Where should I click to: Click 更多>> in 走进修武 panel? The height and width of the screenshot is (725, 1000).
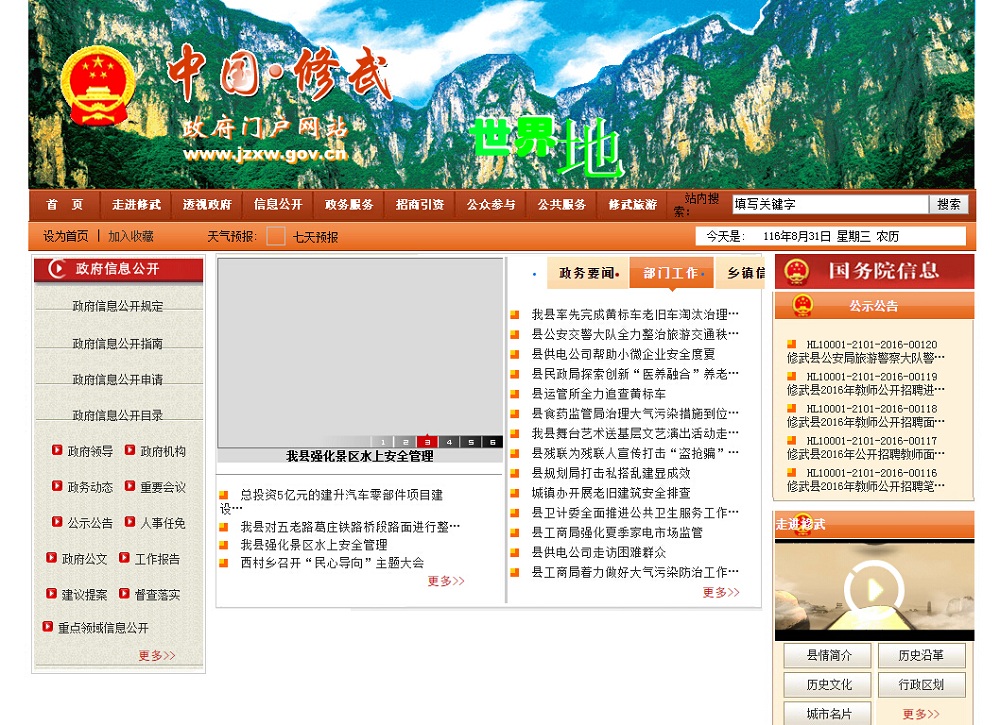coord(921,714)
